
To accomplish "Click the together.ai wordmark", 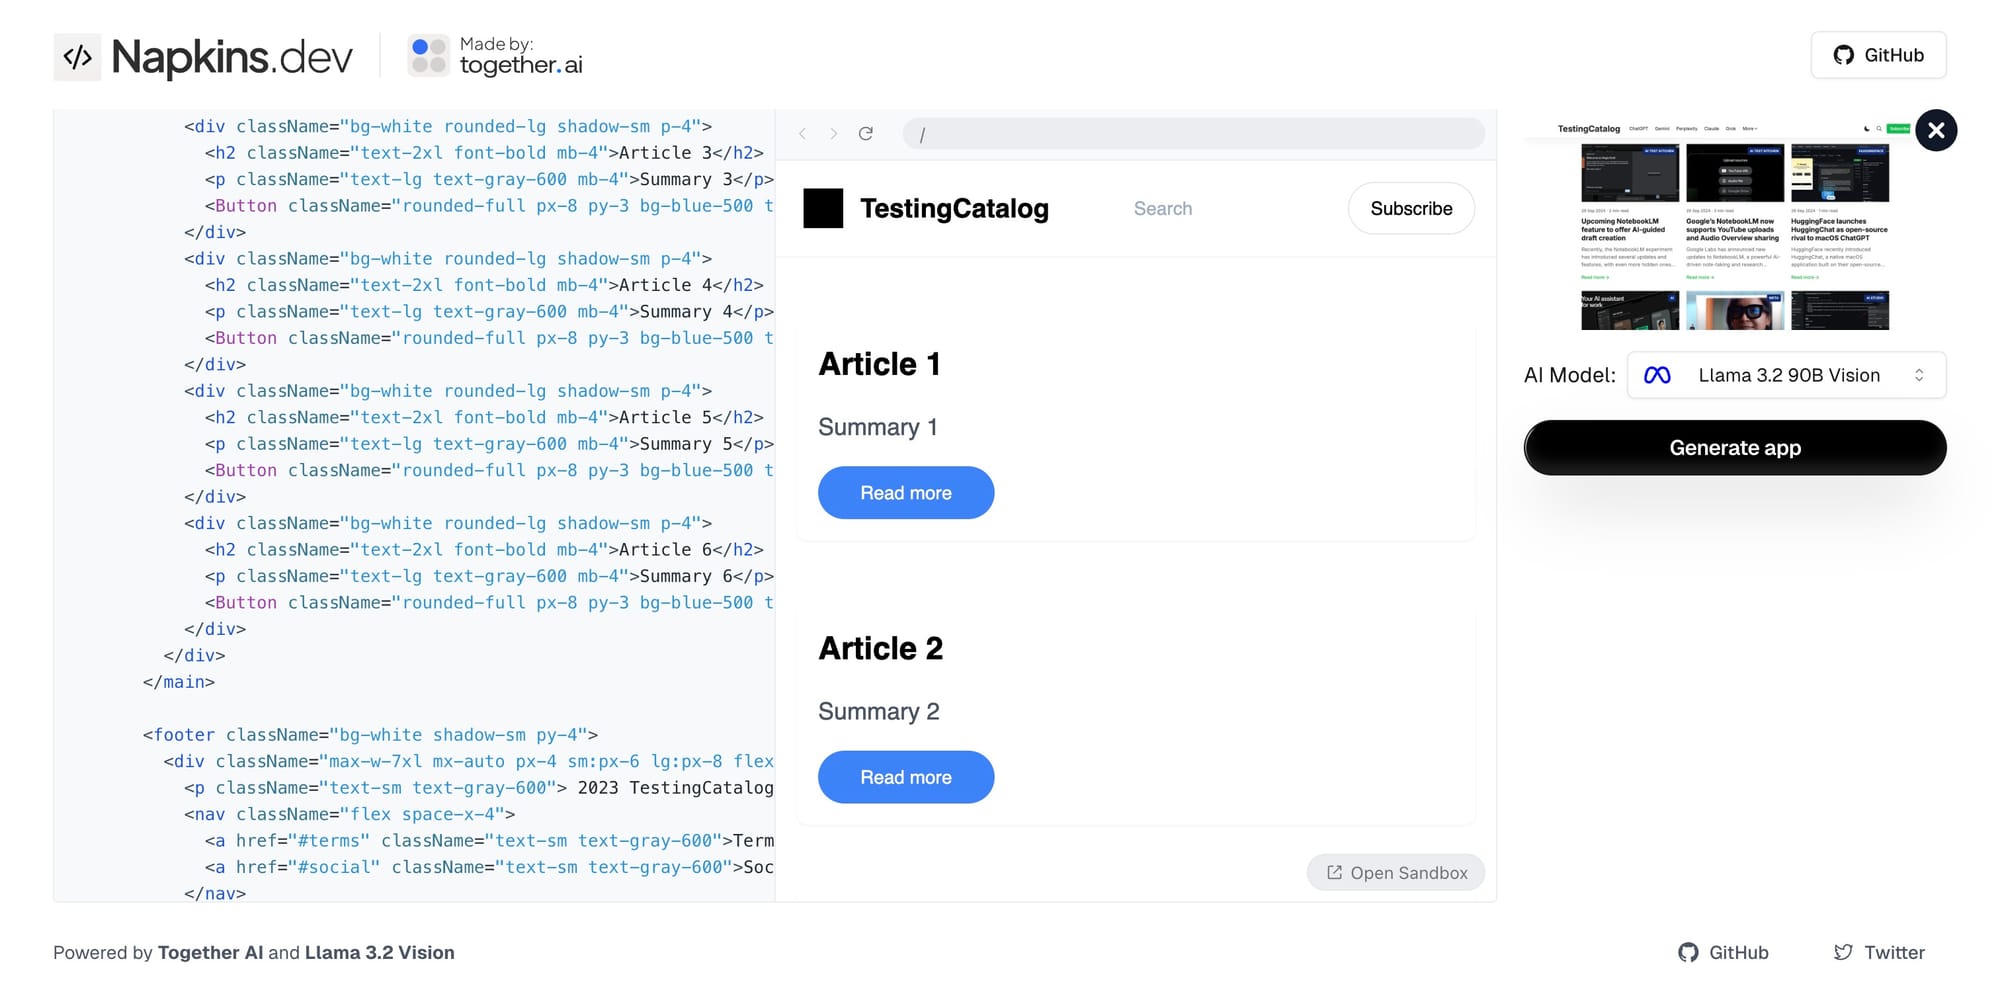I will (521, 65).
